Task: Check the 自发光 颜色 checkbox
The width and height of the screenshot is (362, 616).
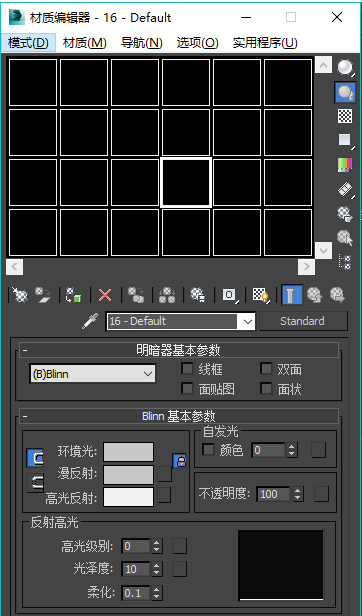Action: coord(208,449)
